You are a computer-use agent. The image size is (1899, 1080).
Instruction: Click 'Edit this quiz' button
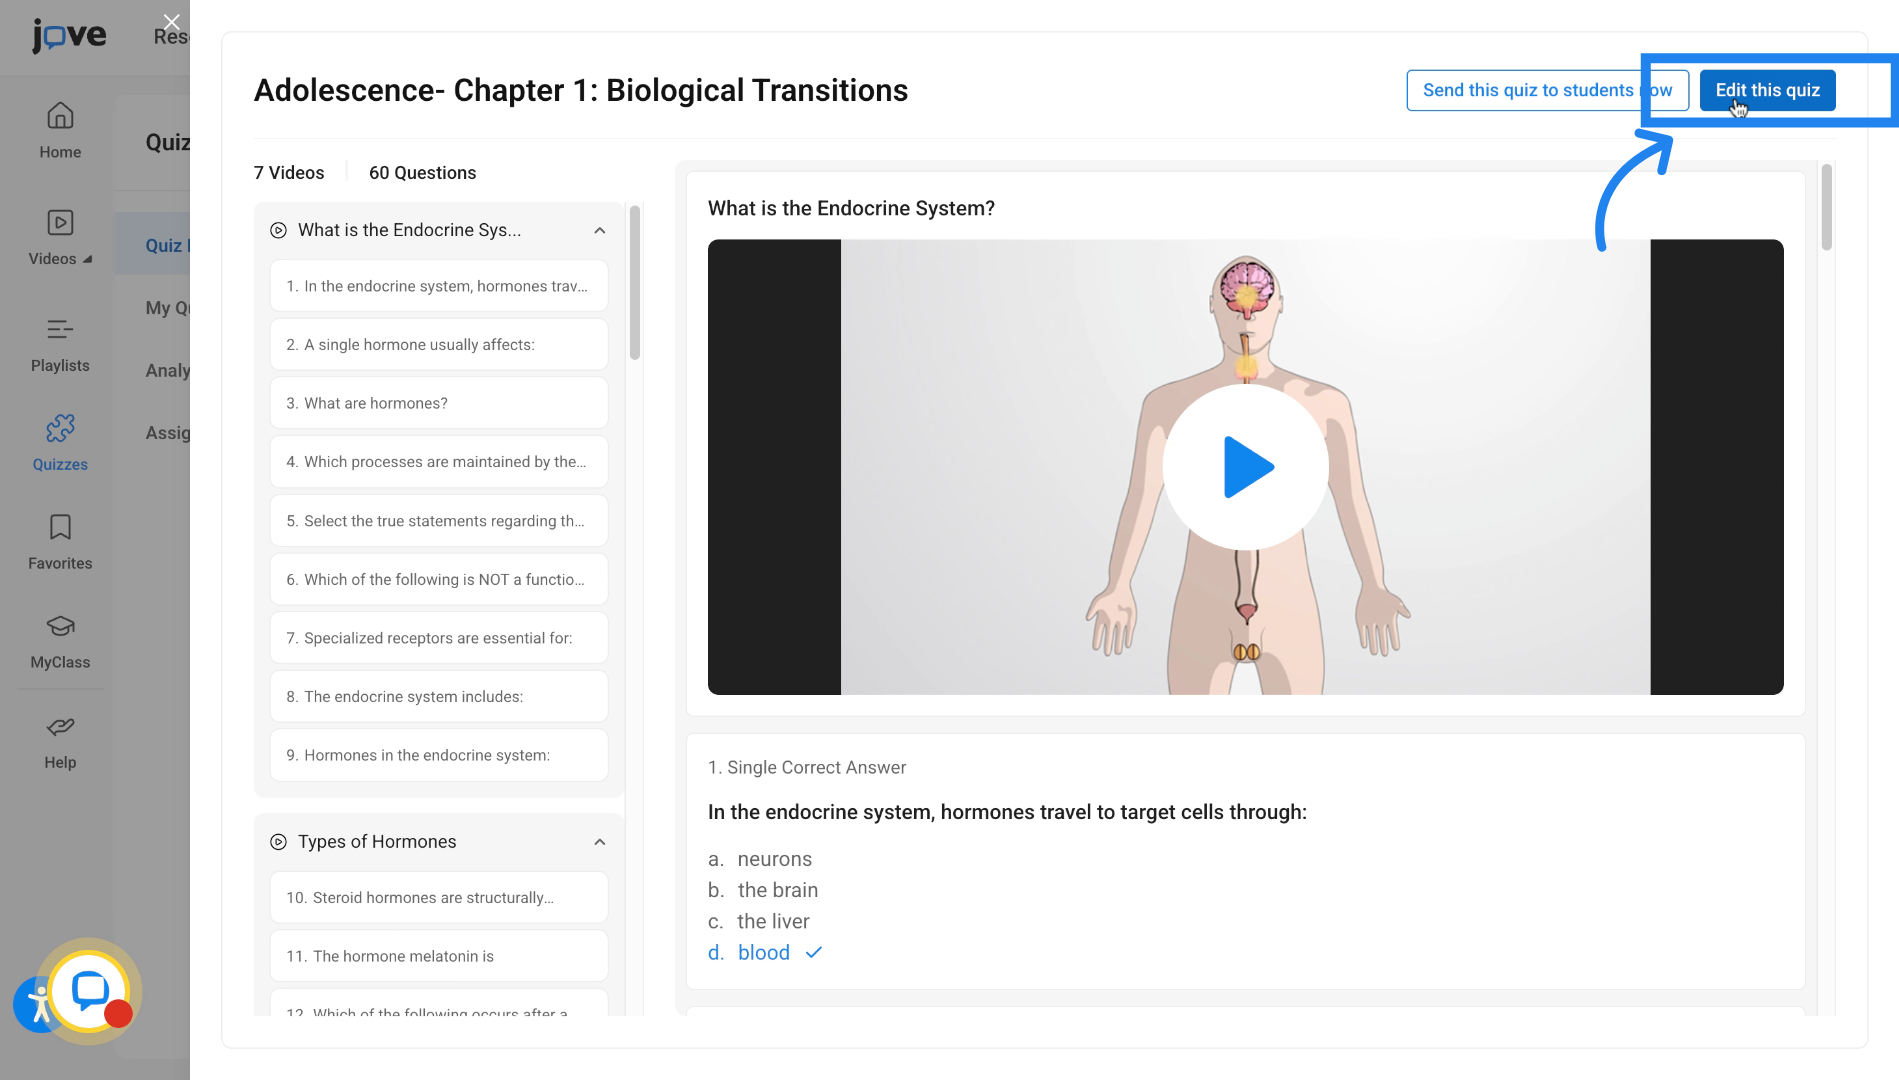[x=1767, y=90]
